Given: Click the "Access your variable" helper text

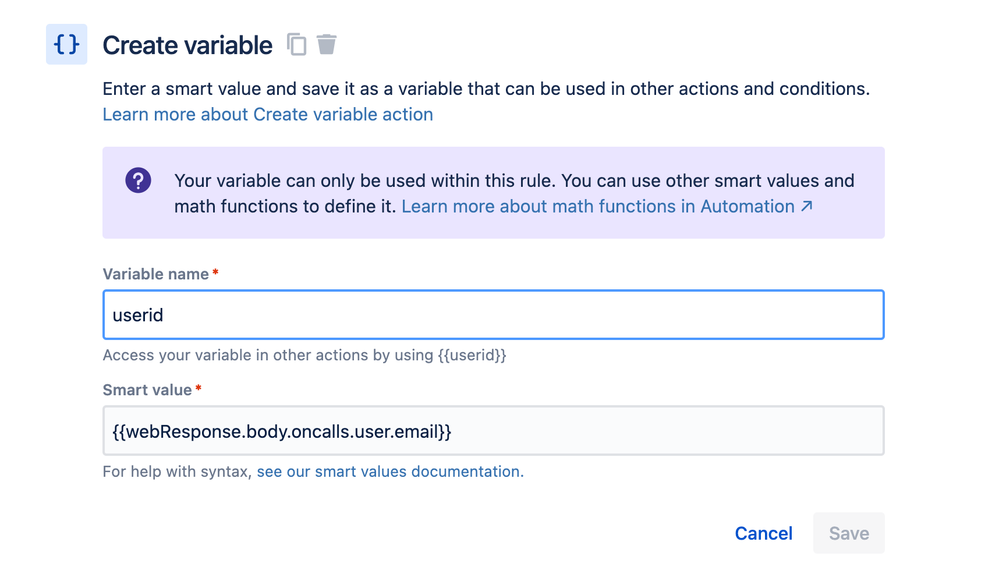Looking at the screenshot, I should click(304, 355).
